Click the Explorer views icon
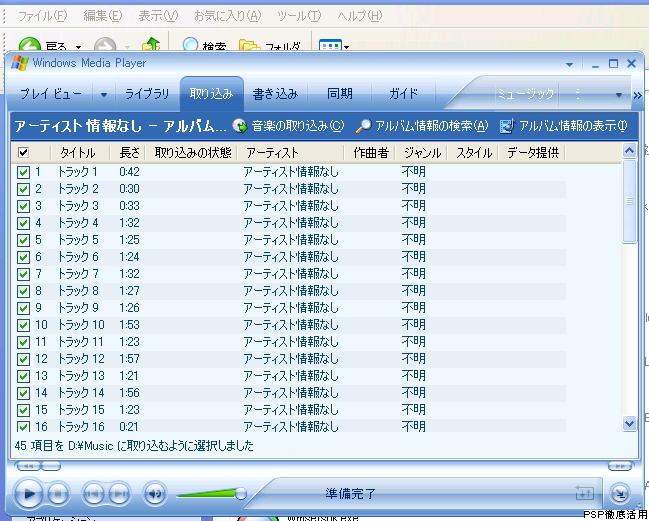649x521 pixels. (330, 45)
